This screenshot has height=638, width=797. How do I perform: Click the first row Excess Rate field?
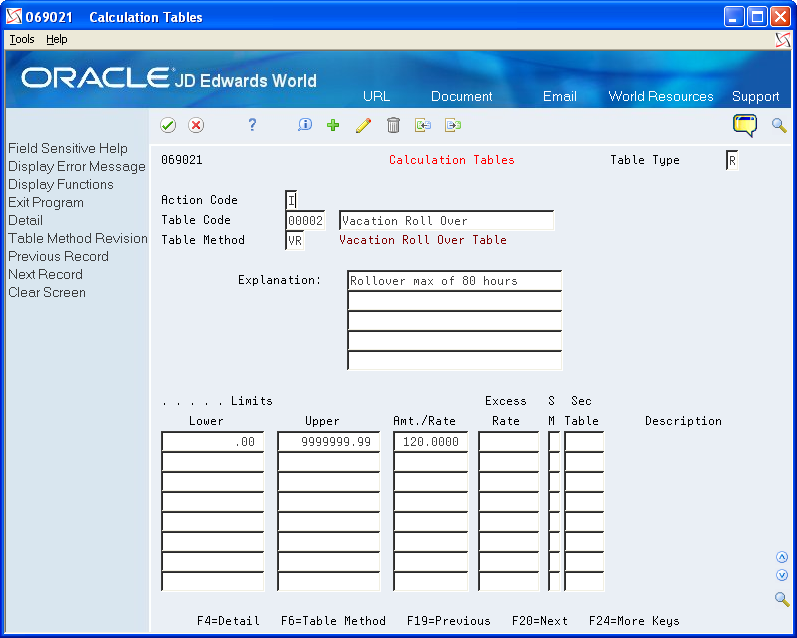[x=508, y=442]
